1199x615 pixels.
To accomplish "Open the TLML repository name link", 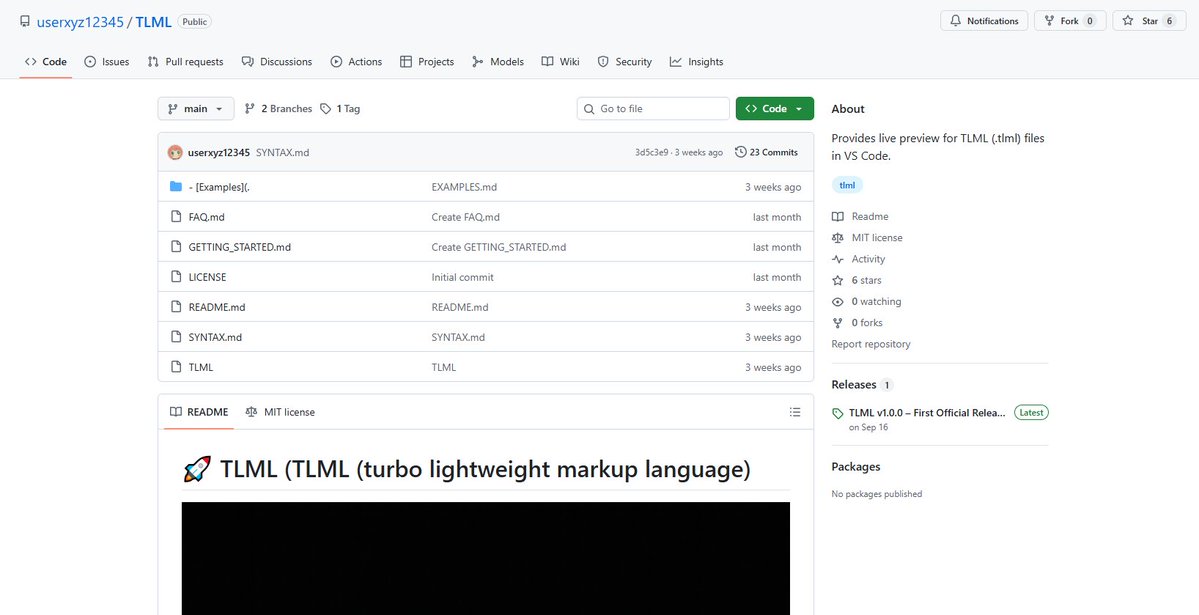I will tap(154, 22).
